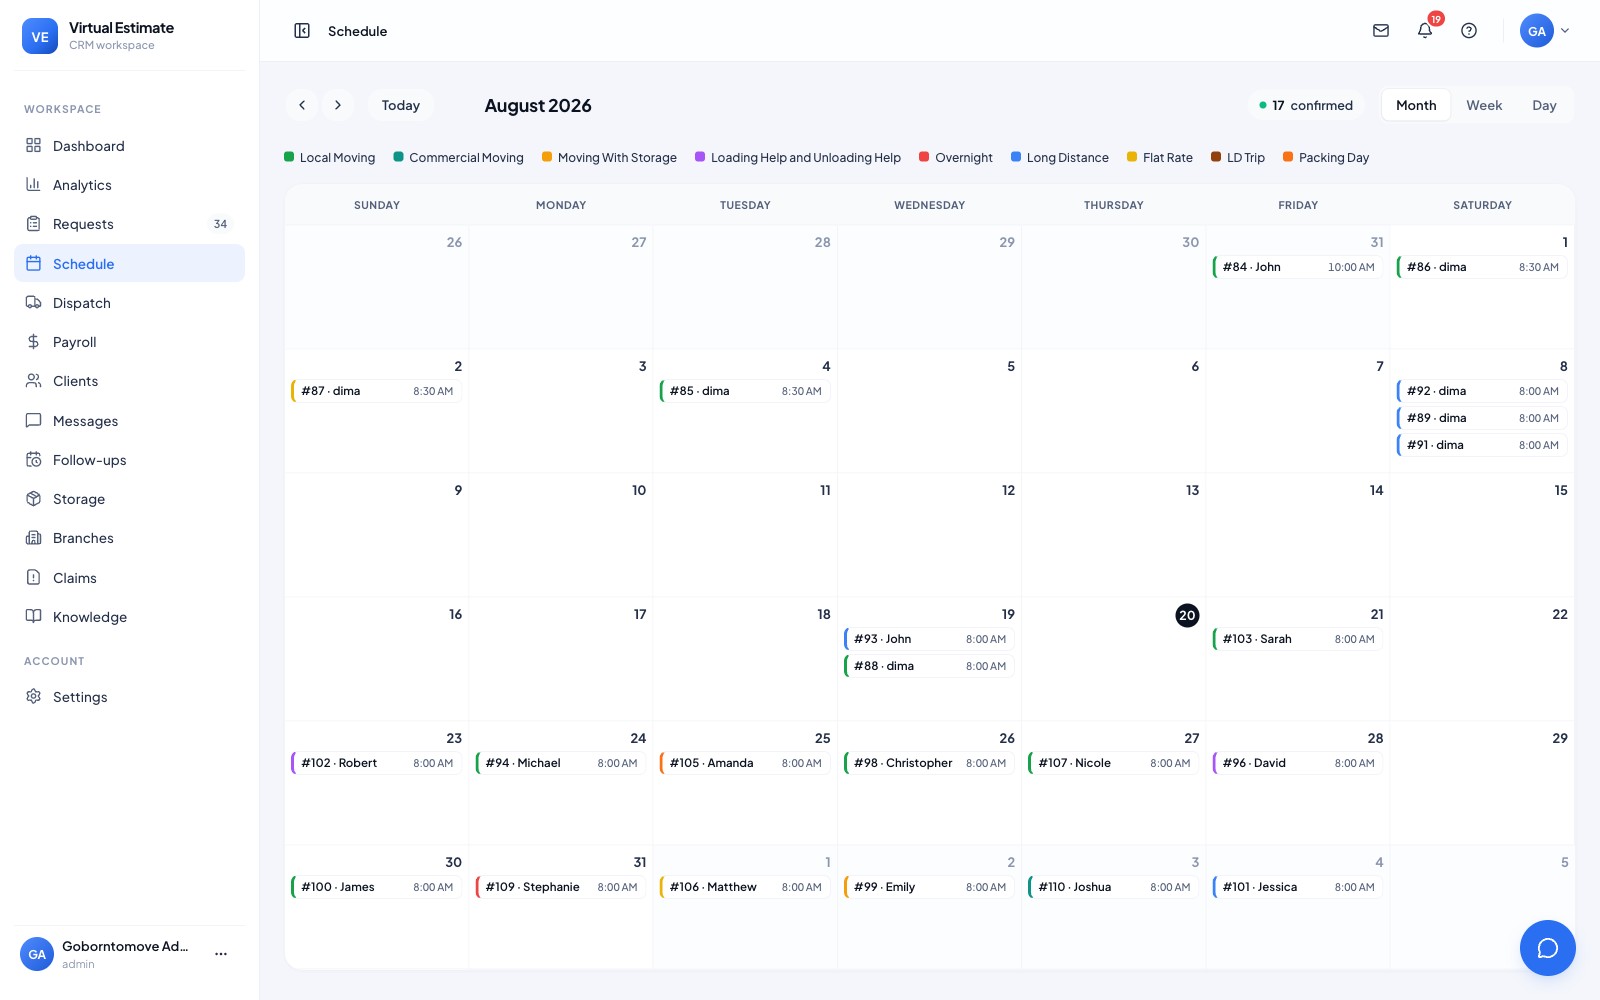Advance to next month arrow
This screenshot has width=1600, height=1000.
coord(338,105)
